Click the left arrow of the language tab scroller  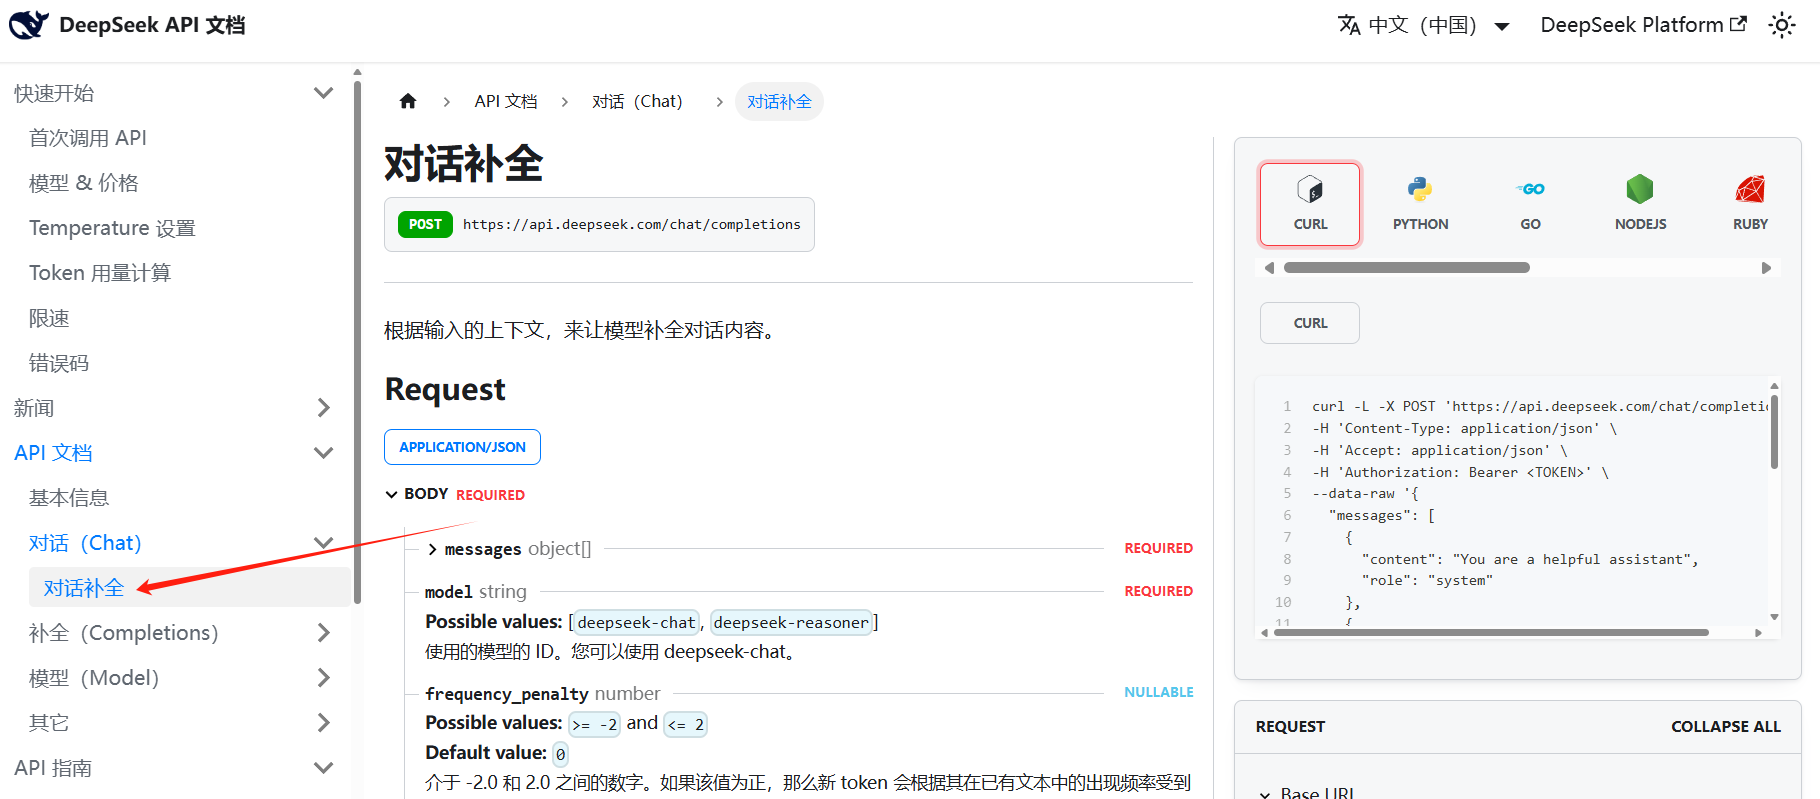coord(1269,268)
